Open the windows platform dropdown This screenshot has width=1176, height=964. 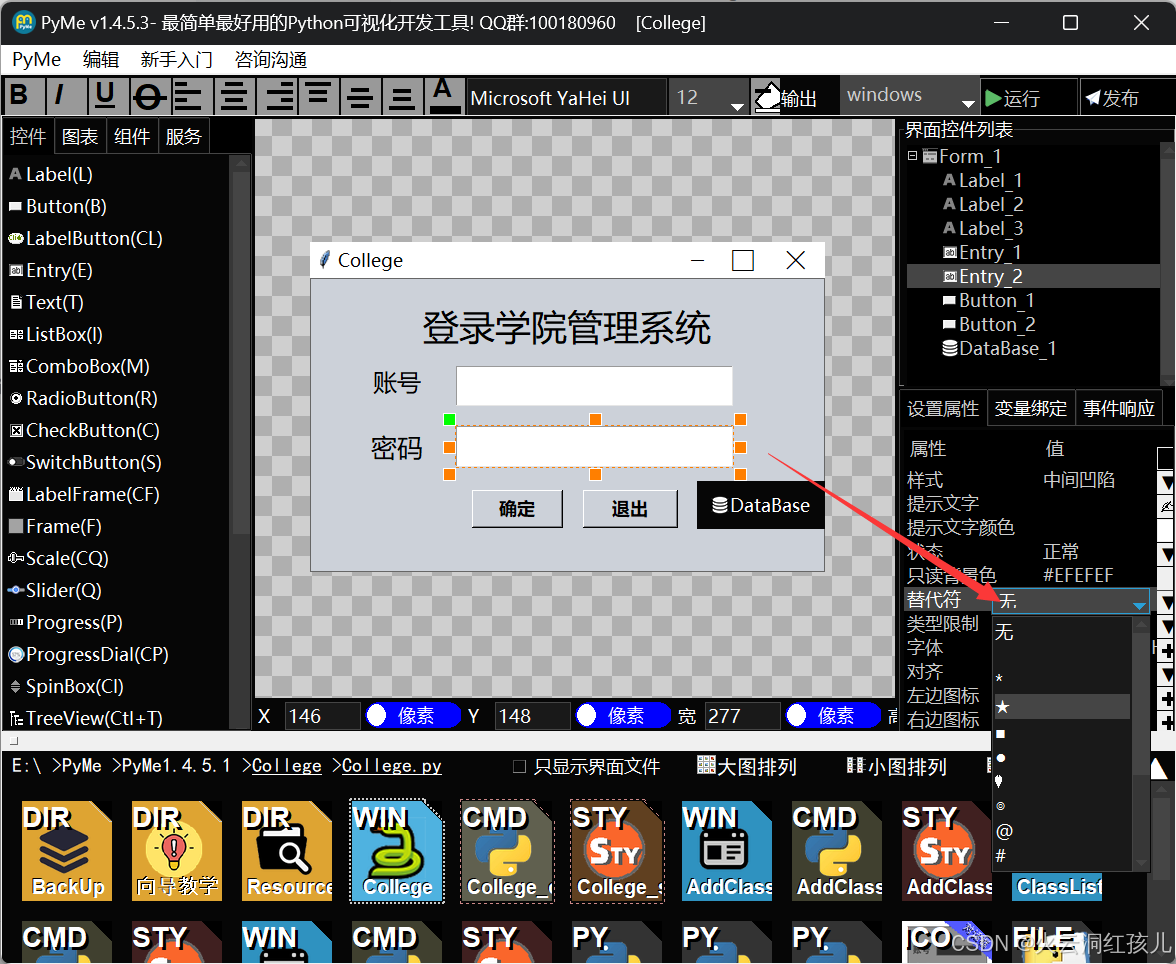coord(910,96)
